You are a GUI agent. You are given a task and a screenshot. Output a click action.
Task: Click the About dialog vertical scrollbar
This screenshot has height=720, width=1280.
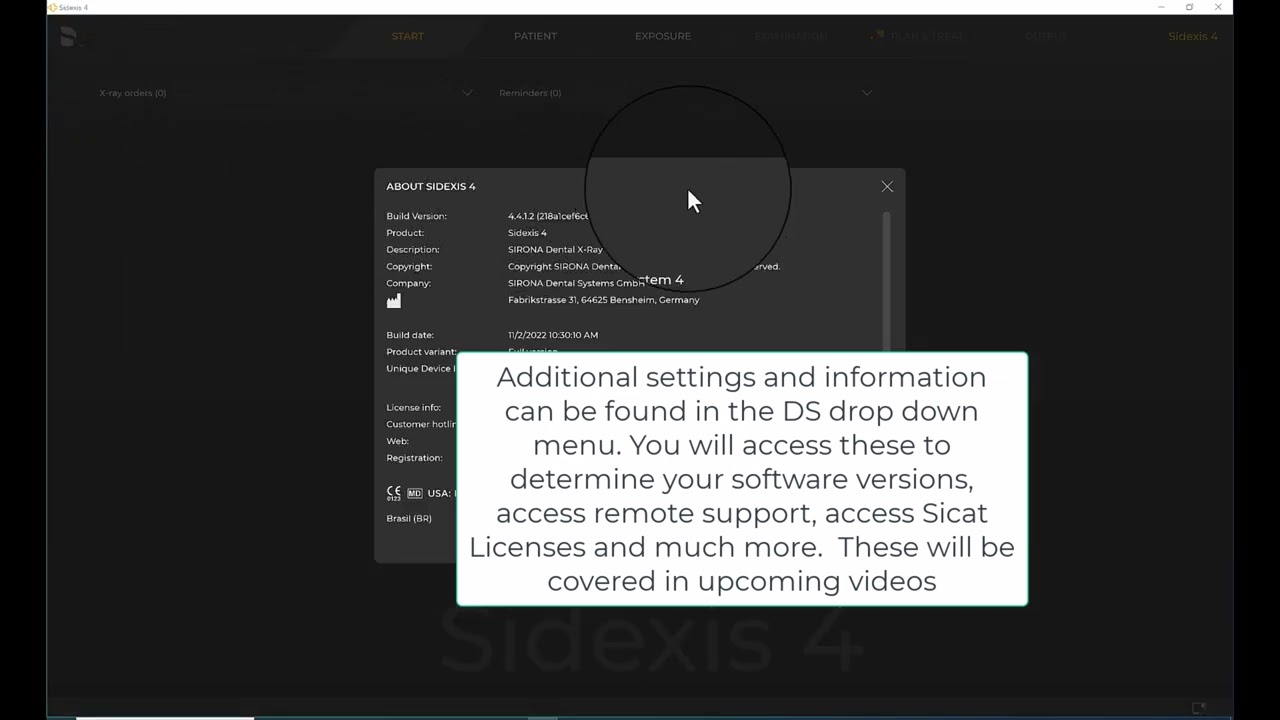(x=886, y=282)
